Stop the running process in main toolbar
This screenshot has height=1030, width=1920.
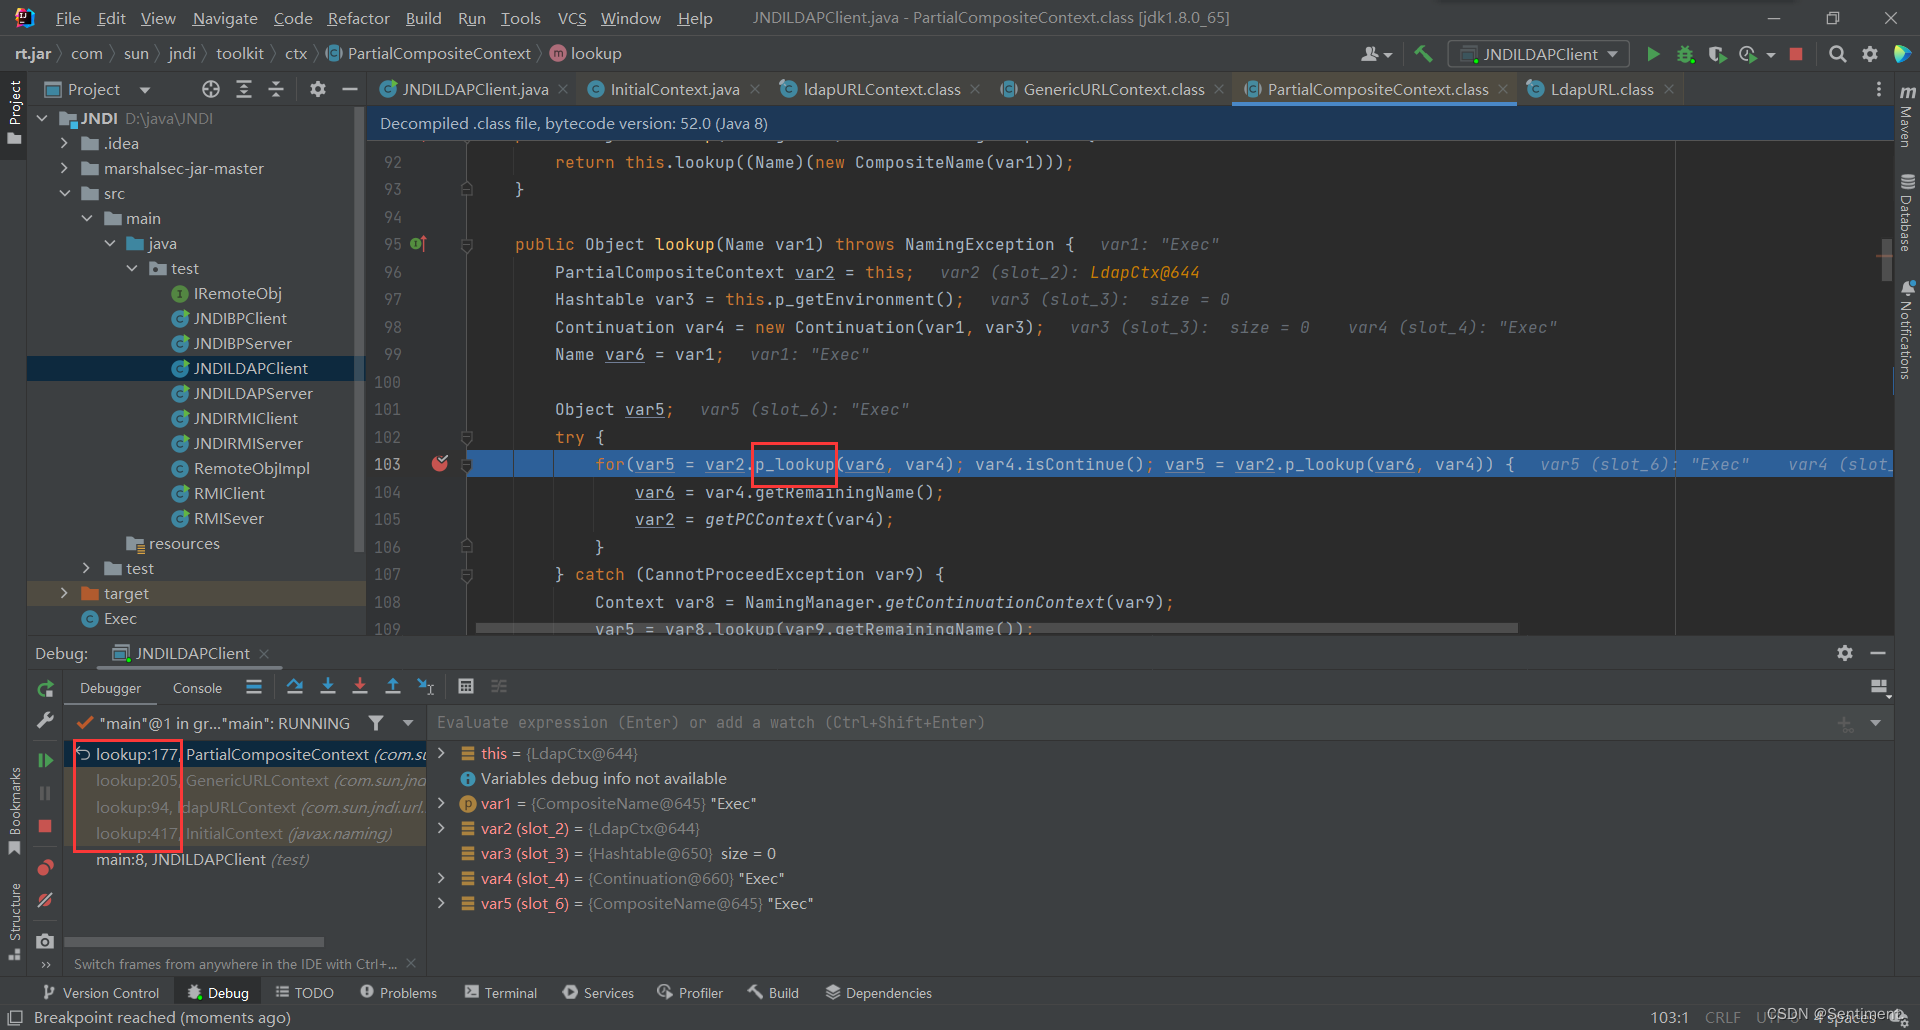[1796, 54]
